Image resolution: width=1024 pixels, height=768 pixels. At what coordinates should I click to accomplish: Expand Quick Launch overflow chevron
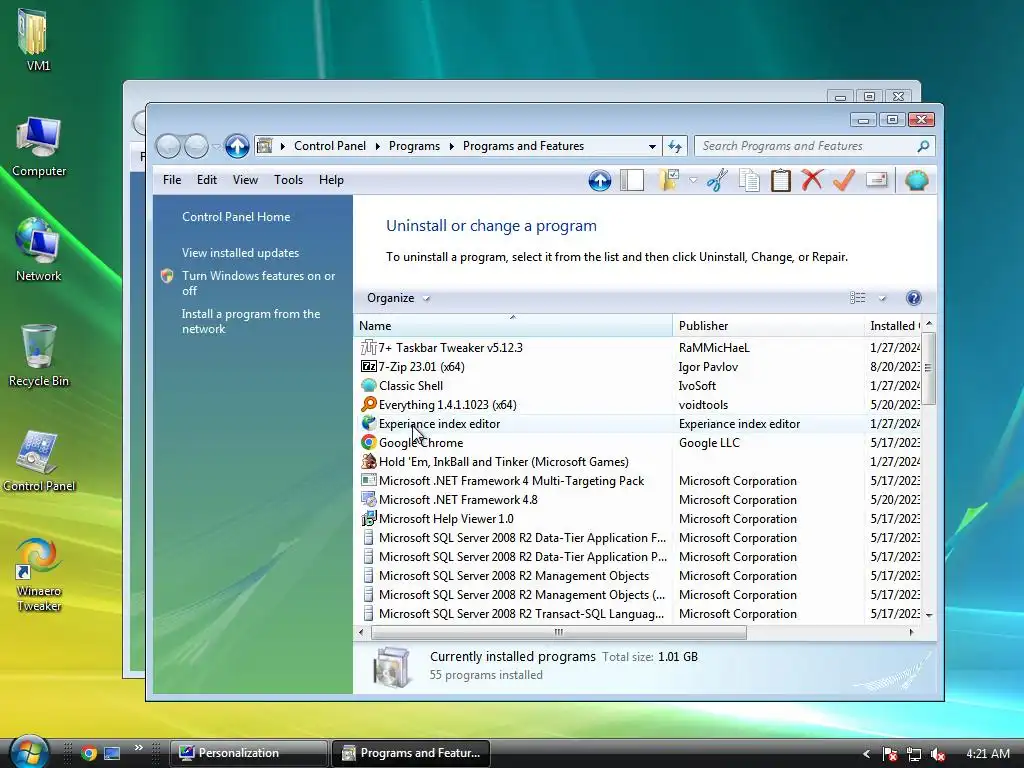point(138,748)
